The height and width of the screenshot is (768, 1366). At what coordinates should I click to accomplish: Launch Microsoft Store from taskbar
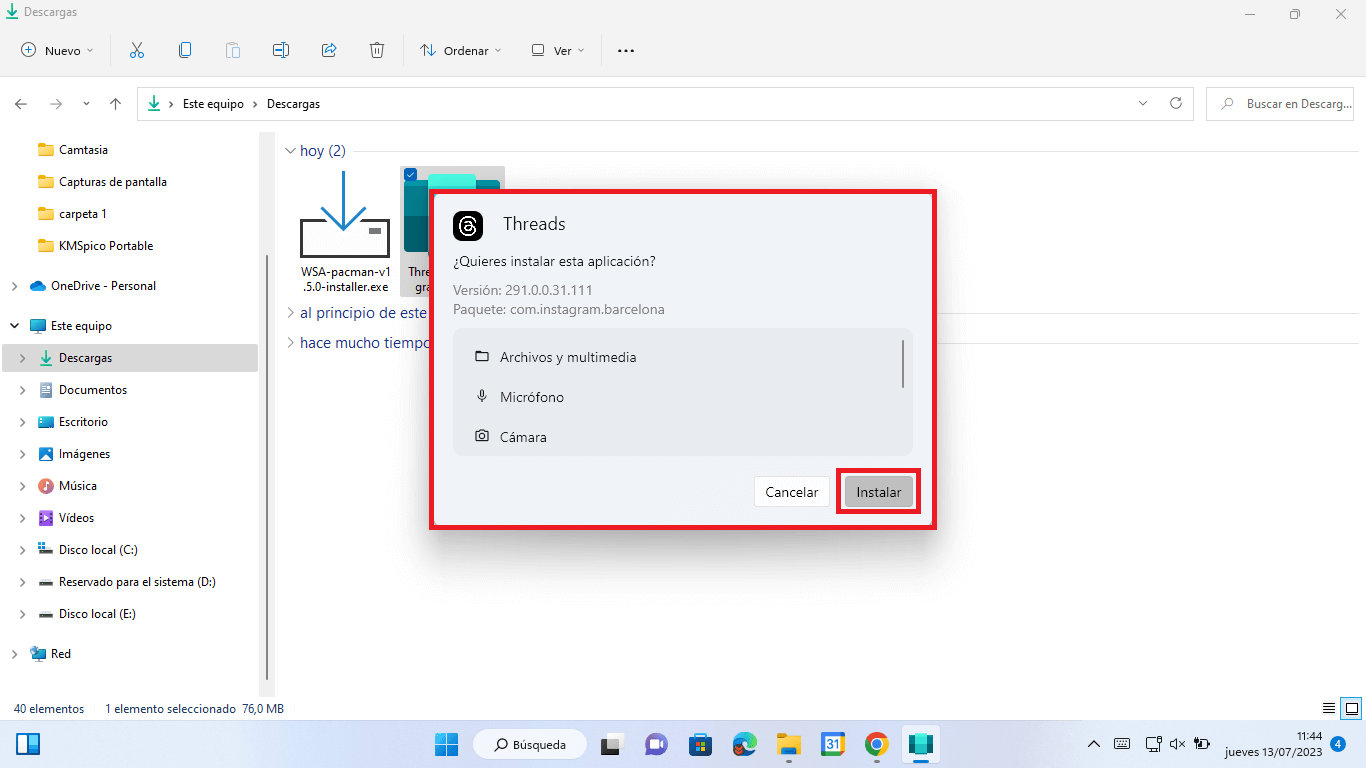(x=700, y=744)
